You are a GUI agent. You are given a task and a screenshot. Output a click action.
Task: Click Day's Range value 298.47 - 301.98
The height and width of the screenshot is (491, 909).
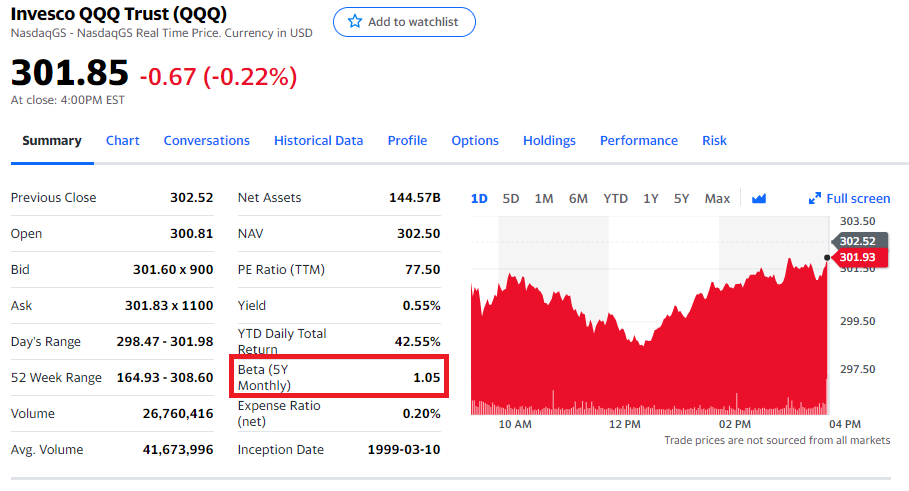[165, 341]
